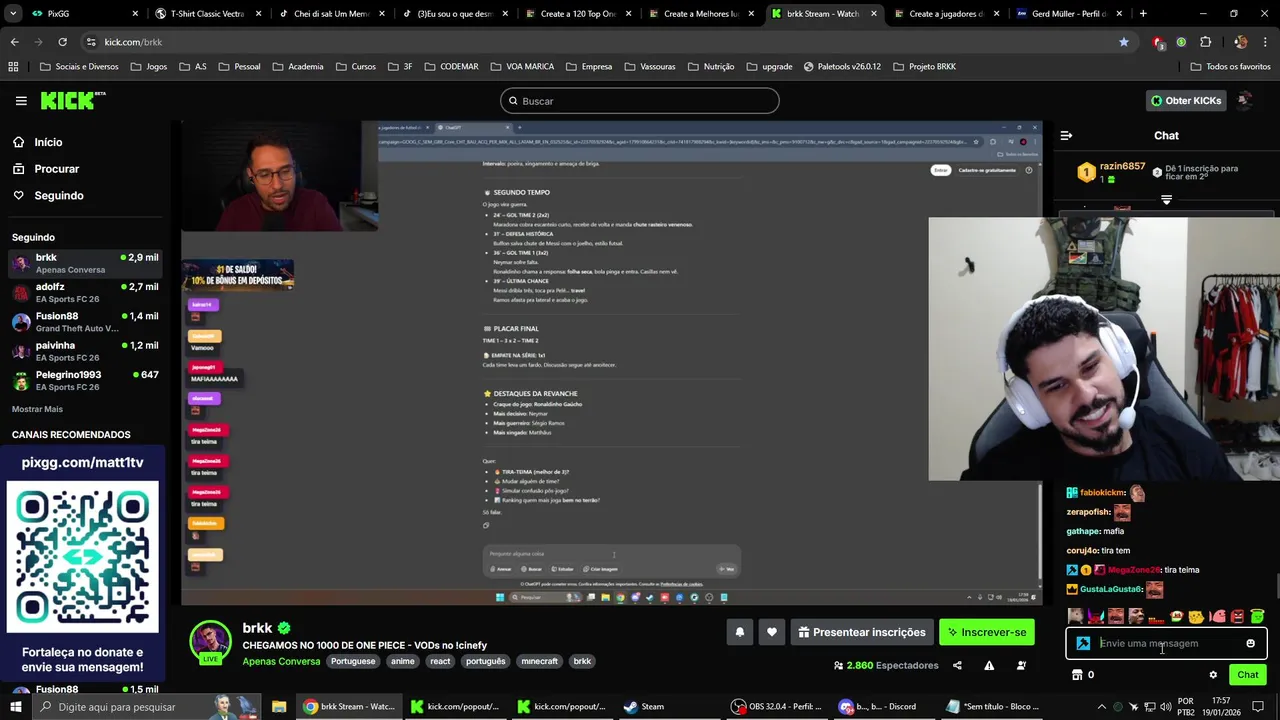Image resolution: width=1280 pixels, height=720 pixels.
Task: Open followed channel Fusion88
Action: click(85, 322)
